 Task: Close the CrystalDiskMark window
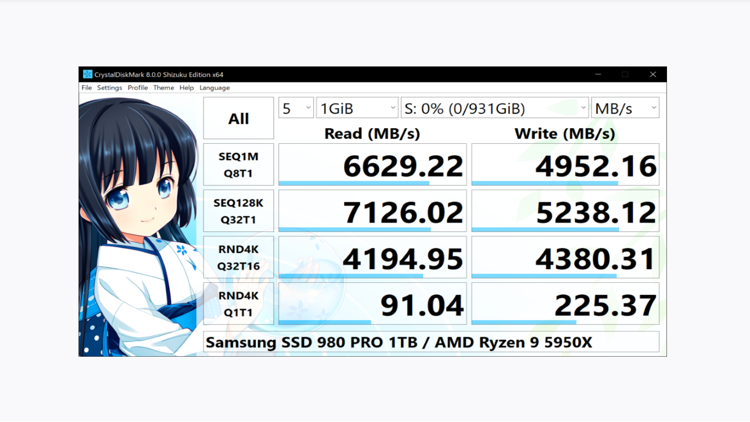tap(653, 74)
